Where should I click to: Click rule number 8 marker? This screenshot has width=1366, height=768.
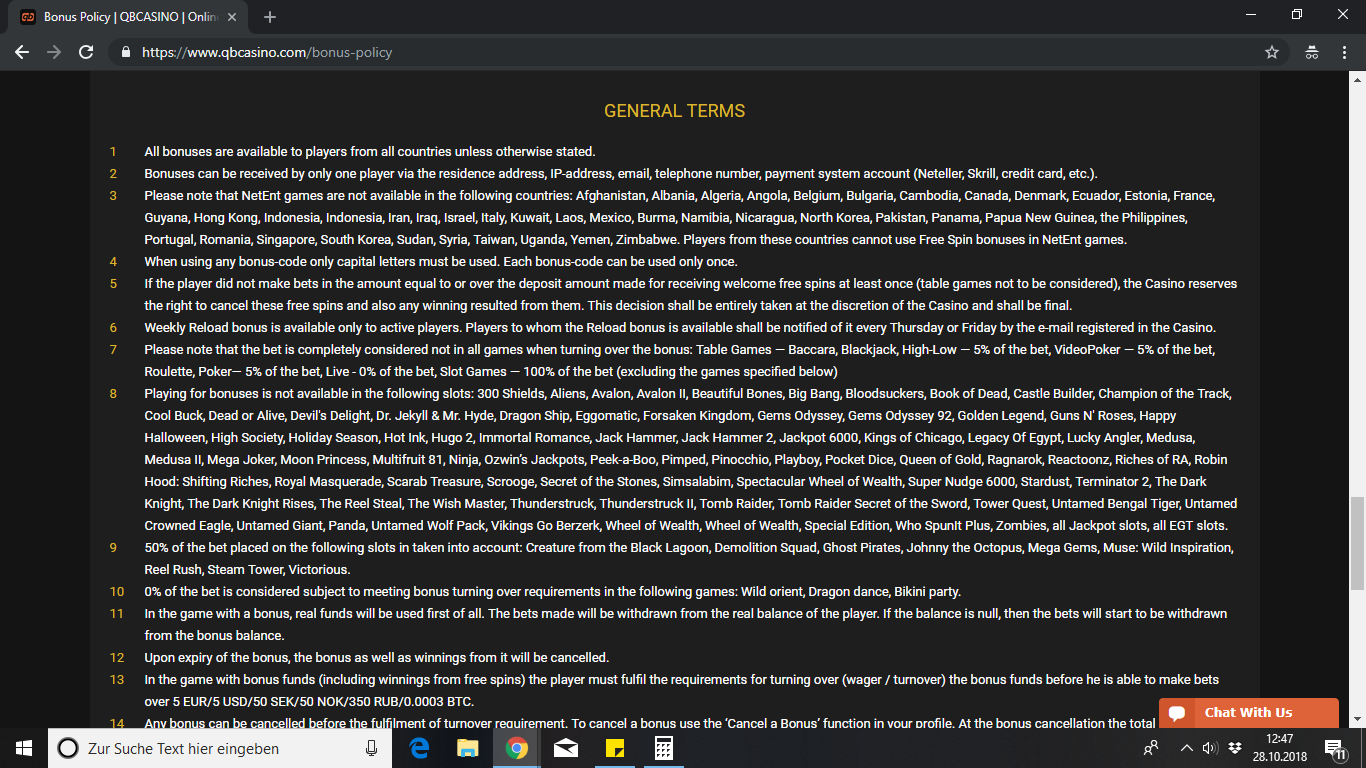coord(113,394)
